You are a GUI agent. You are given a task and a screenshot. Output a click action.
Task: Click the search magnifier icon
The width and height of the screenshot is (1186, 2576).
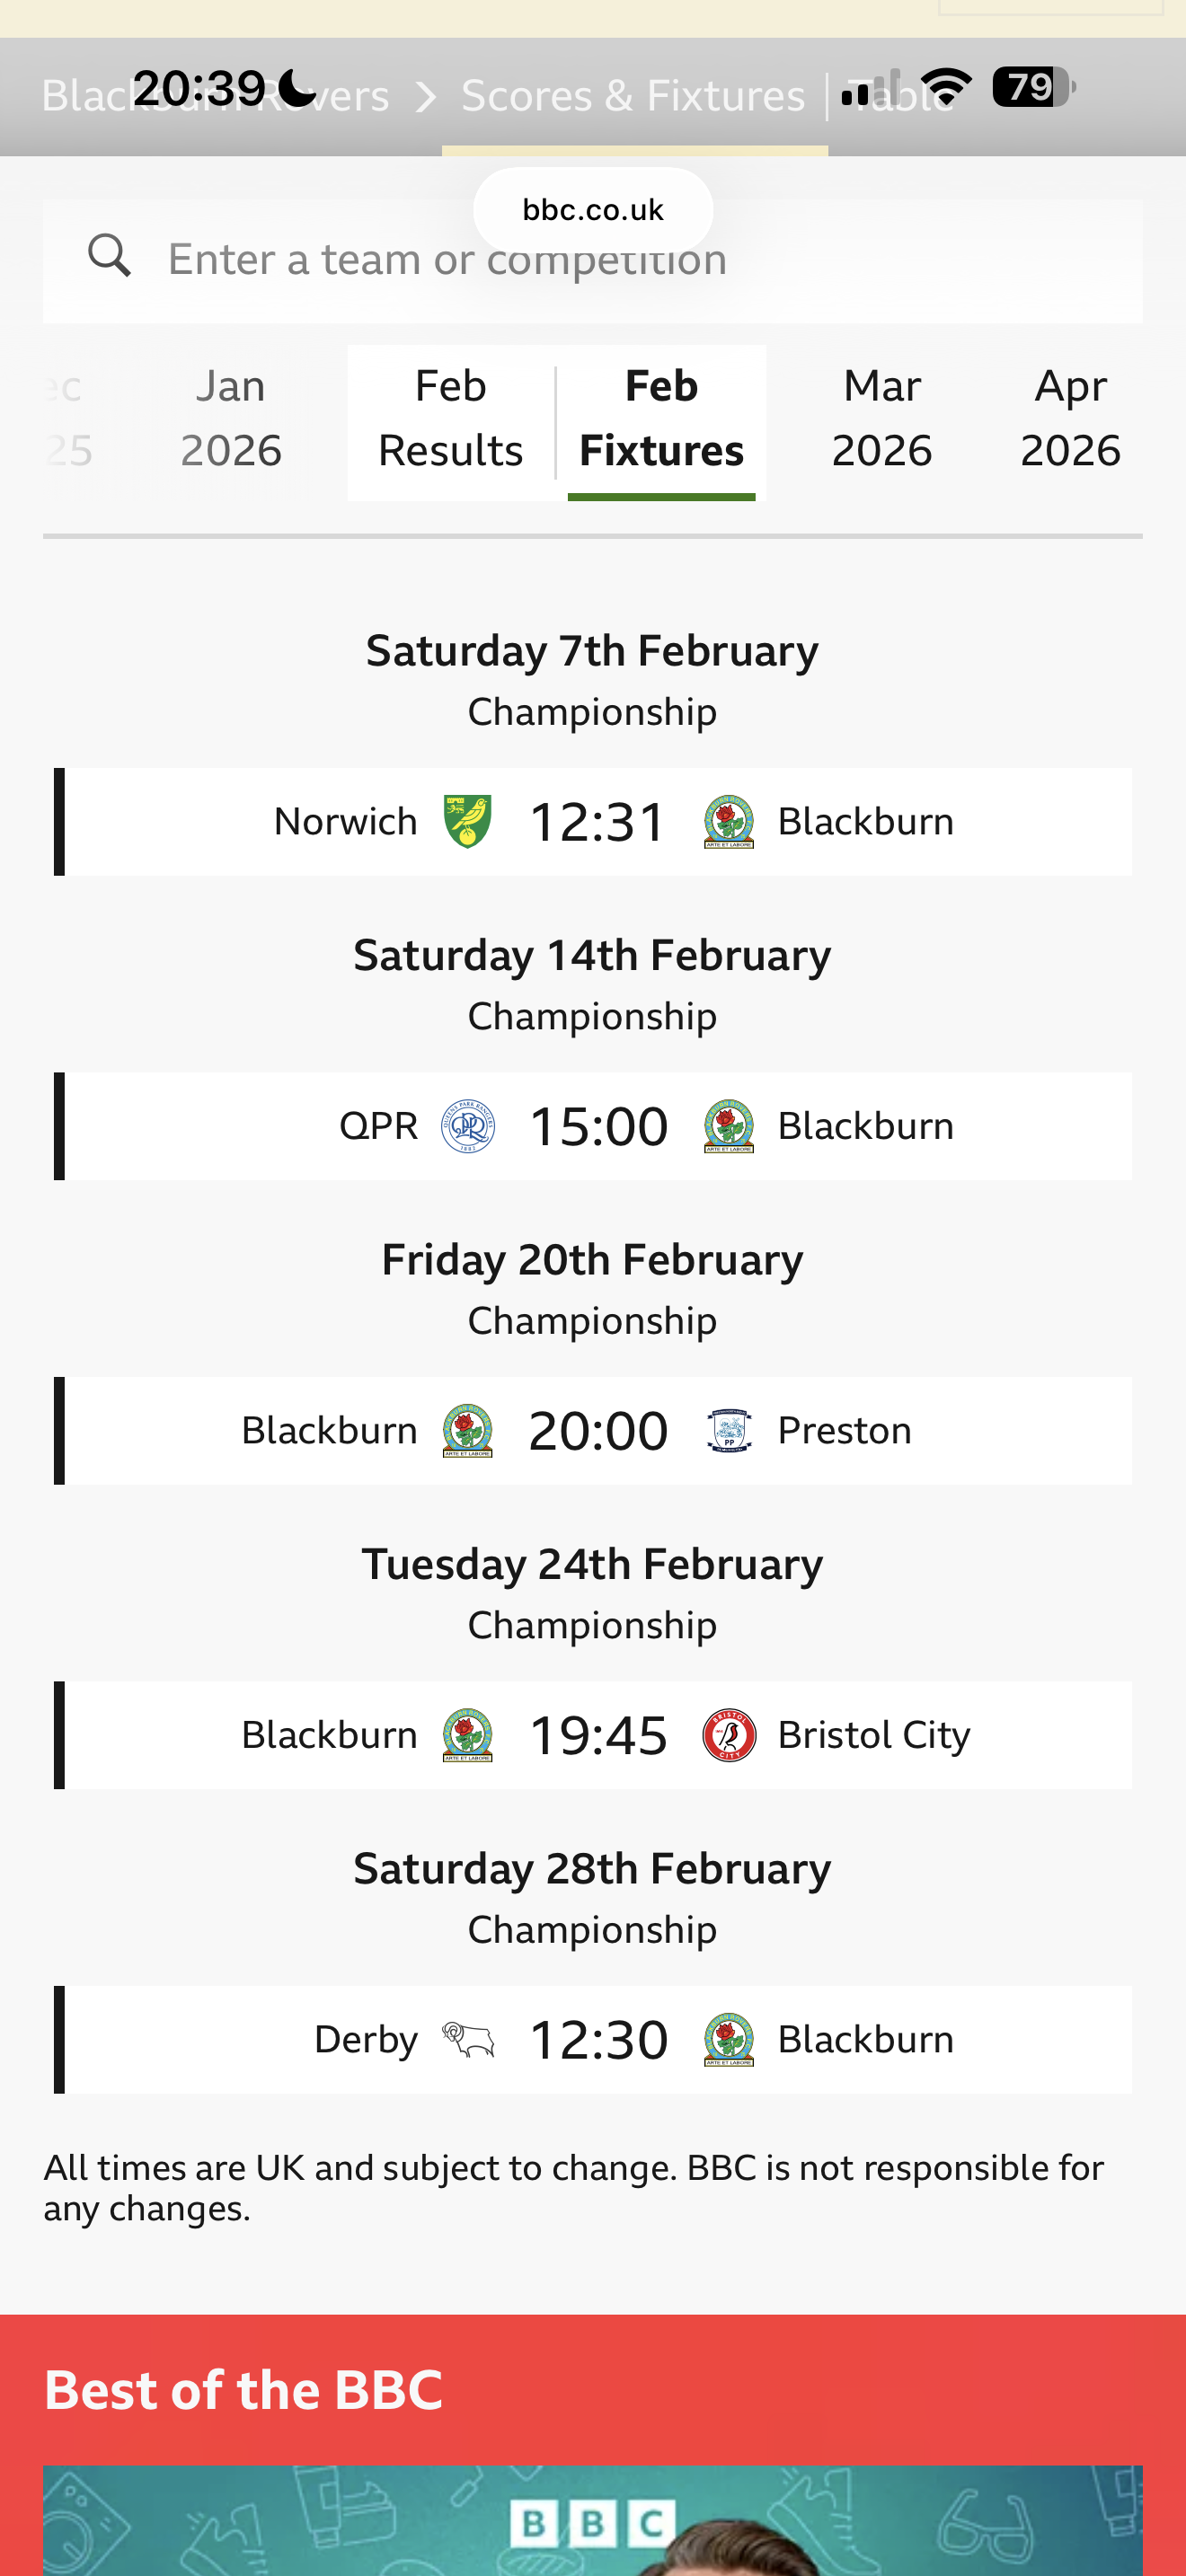pos(109,256)
